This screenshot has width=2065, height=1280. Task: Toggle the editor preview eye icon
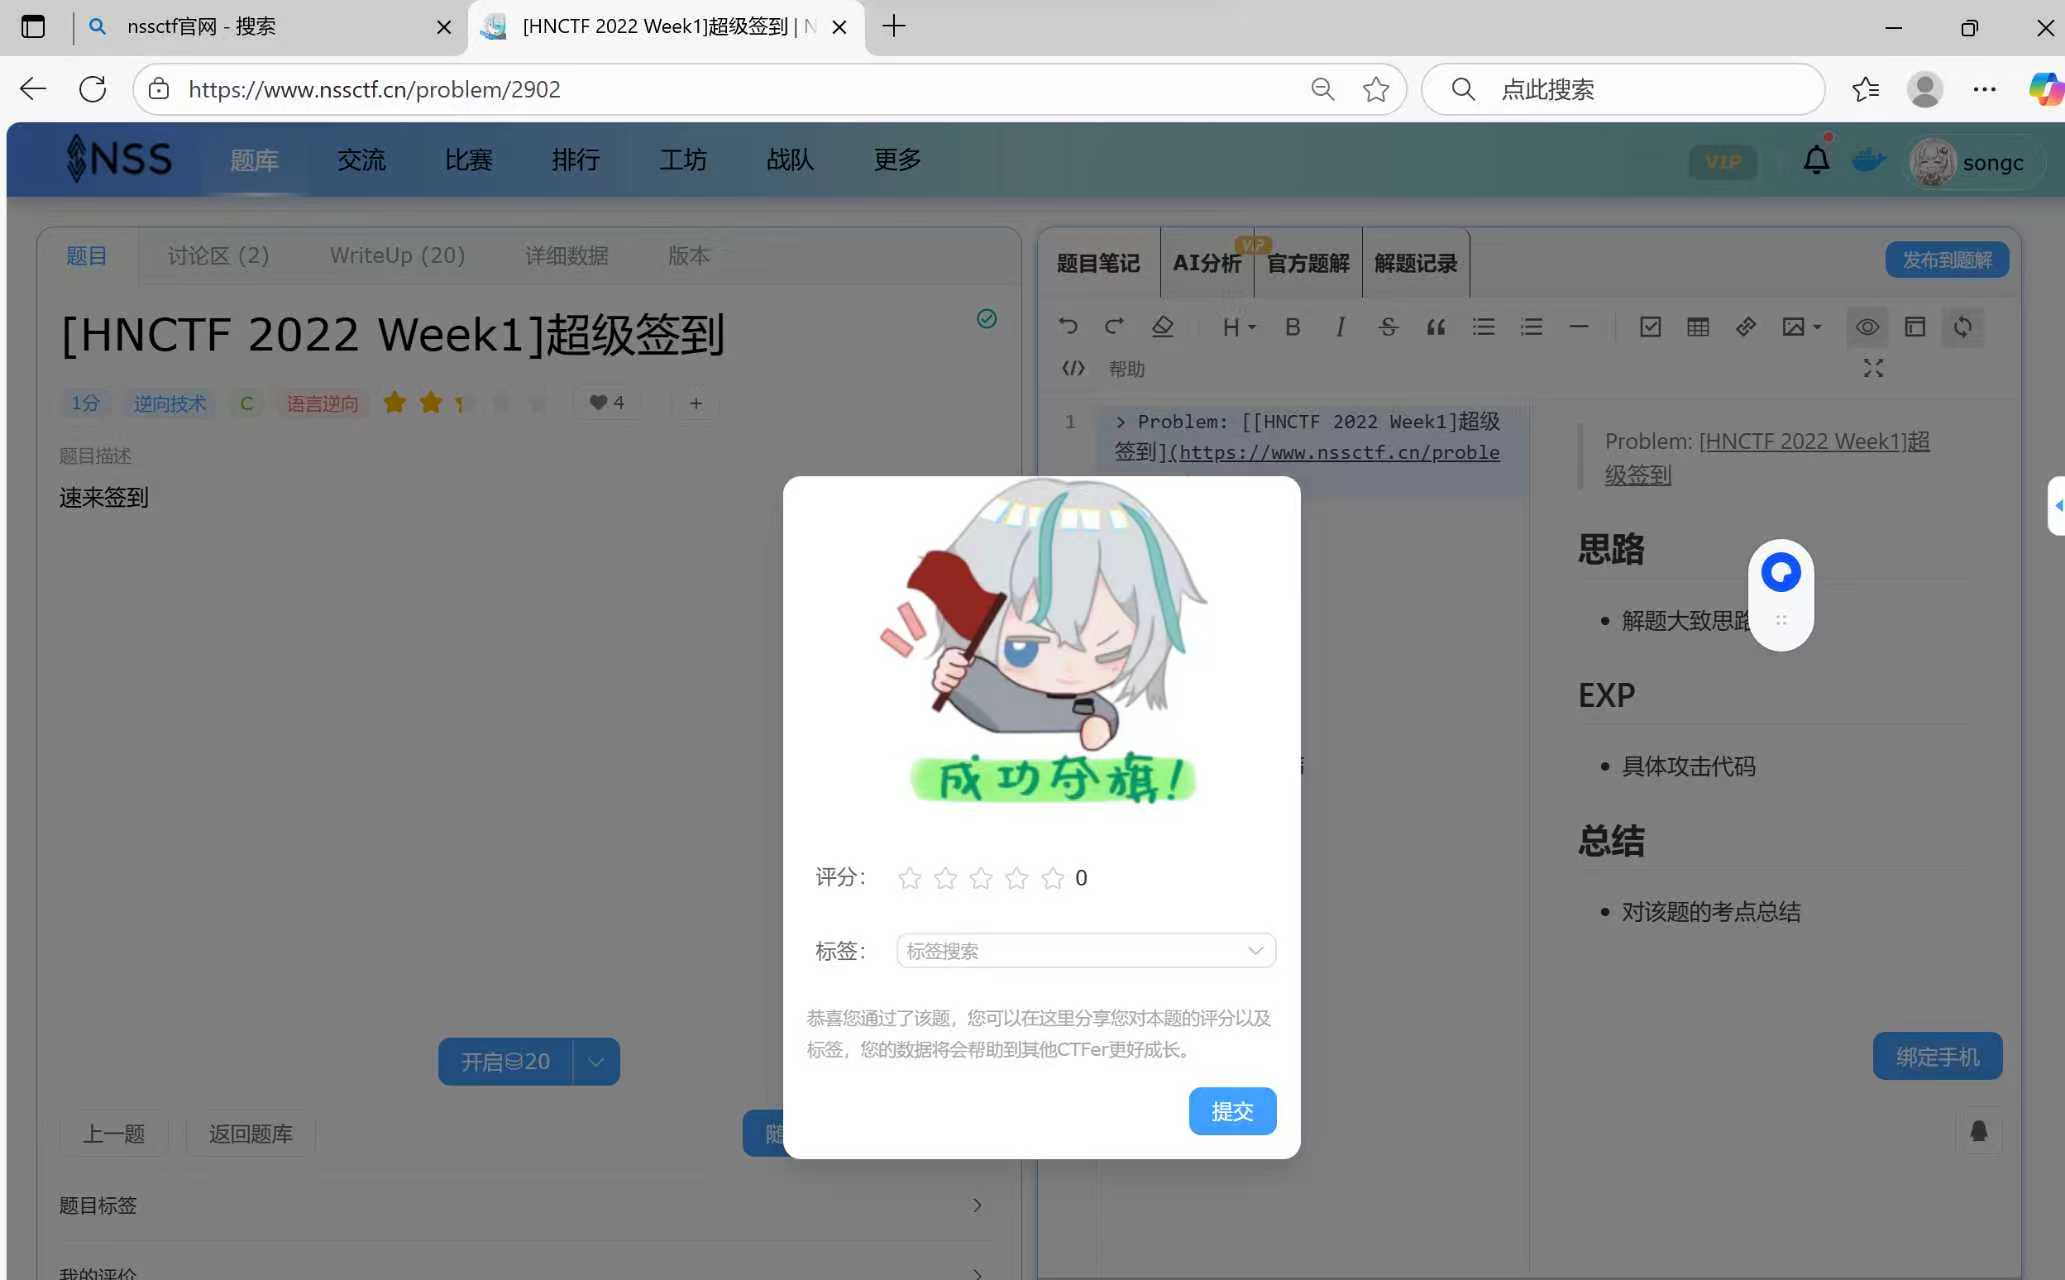click(1866, 327)
